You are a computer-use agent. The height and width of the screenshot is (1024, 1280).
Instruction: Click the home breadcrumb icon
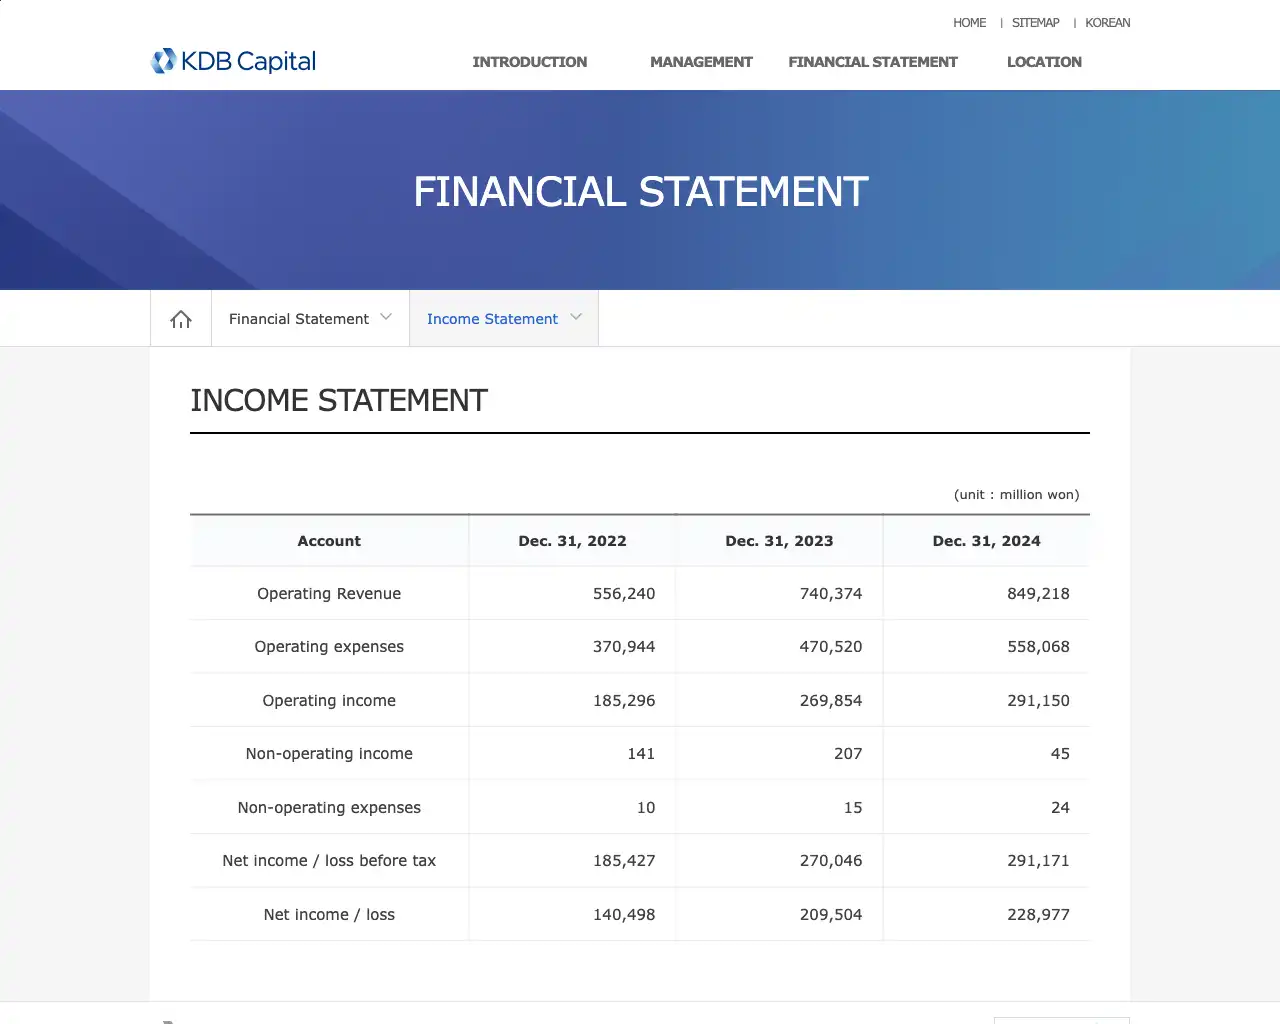pos(180,318)
